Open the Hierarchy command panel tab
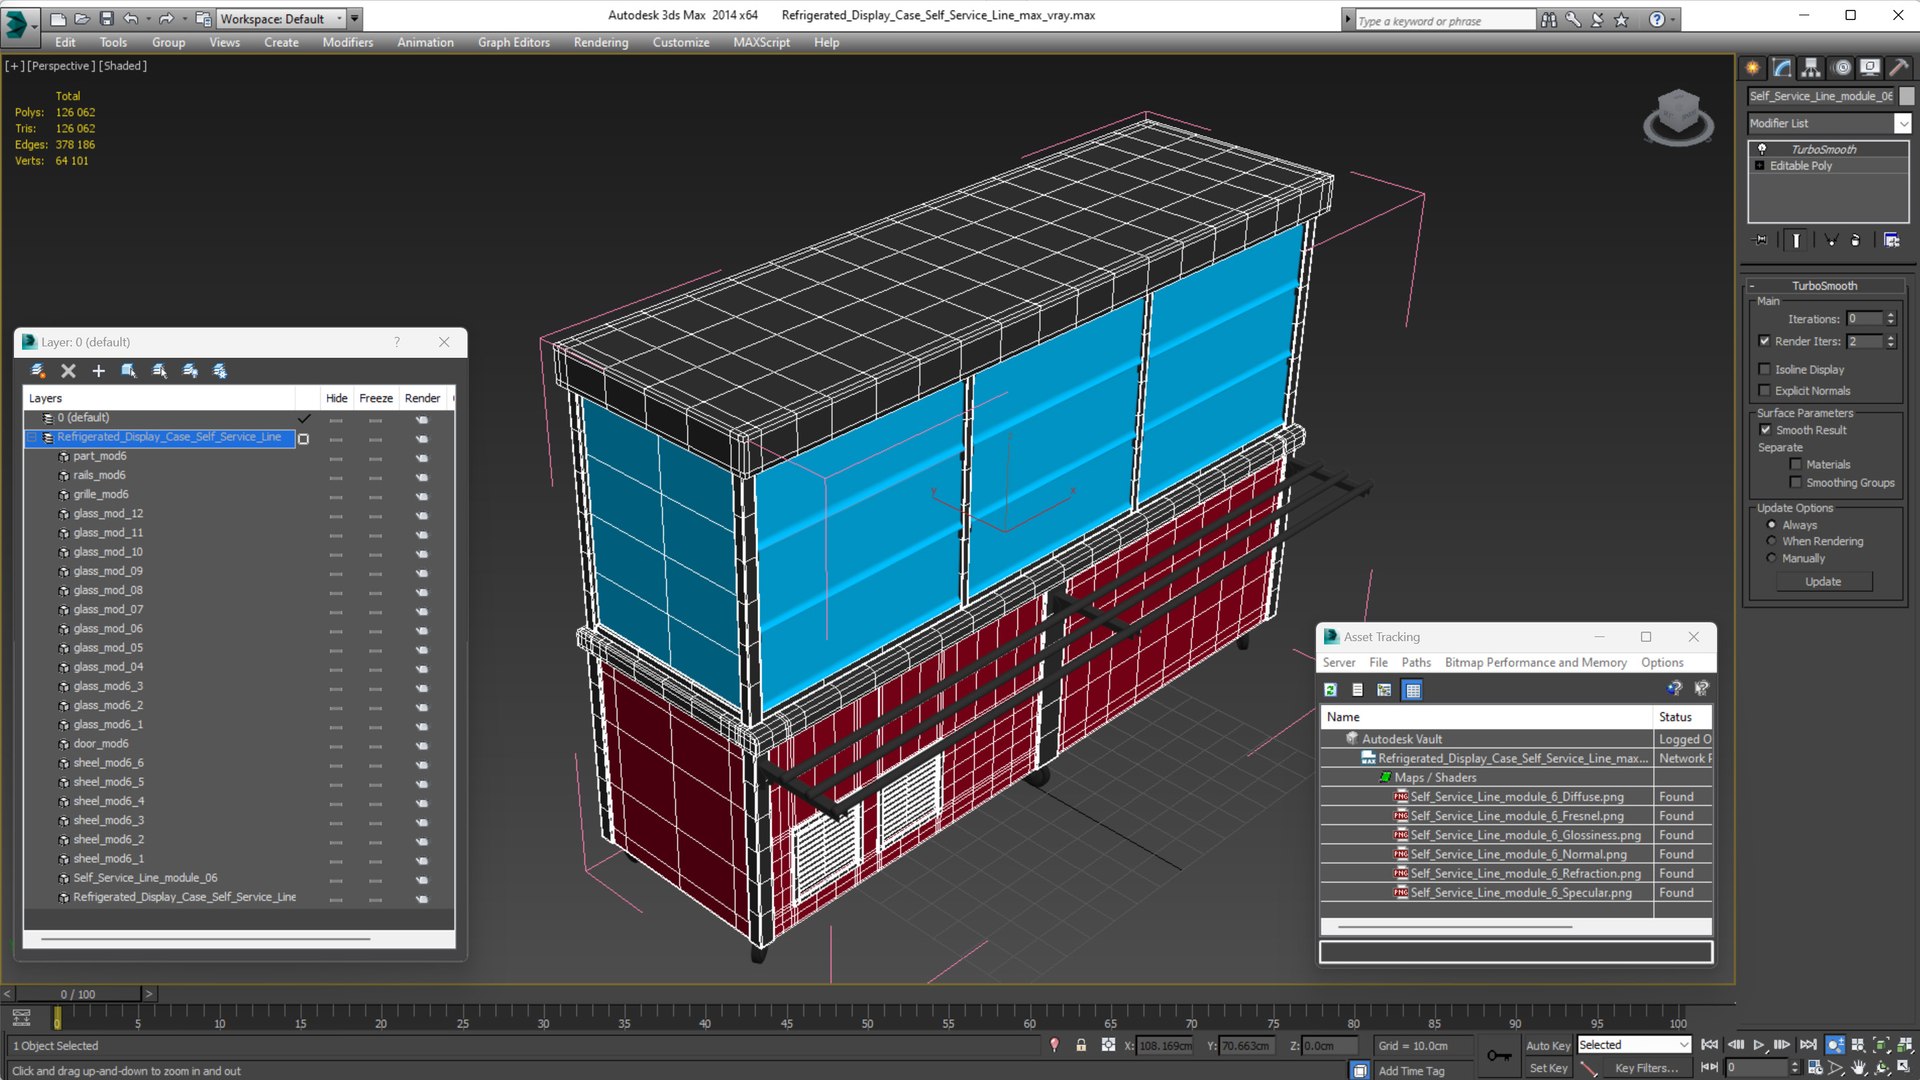The image size is (1920, 1080). click(x=1811, y=68)
